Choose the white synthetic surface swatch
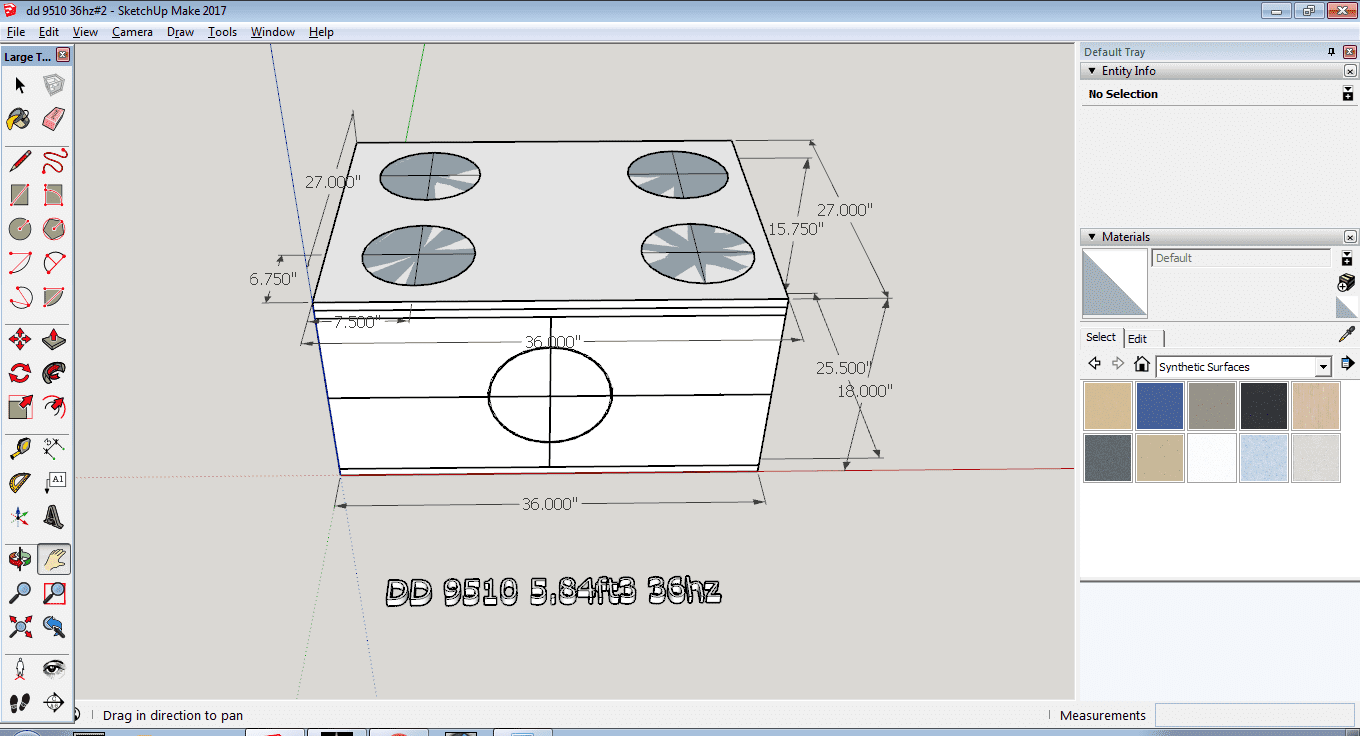 pyautogui.click(x=1212, y=458)
